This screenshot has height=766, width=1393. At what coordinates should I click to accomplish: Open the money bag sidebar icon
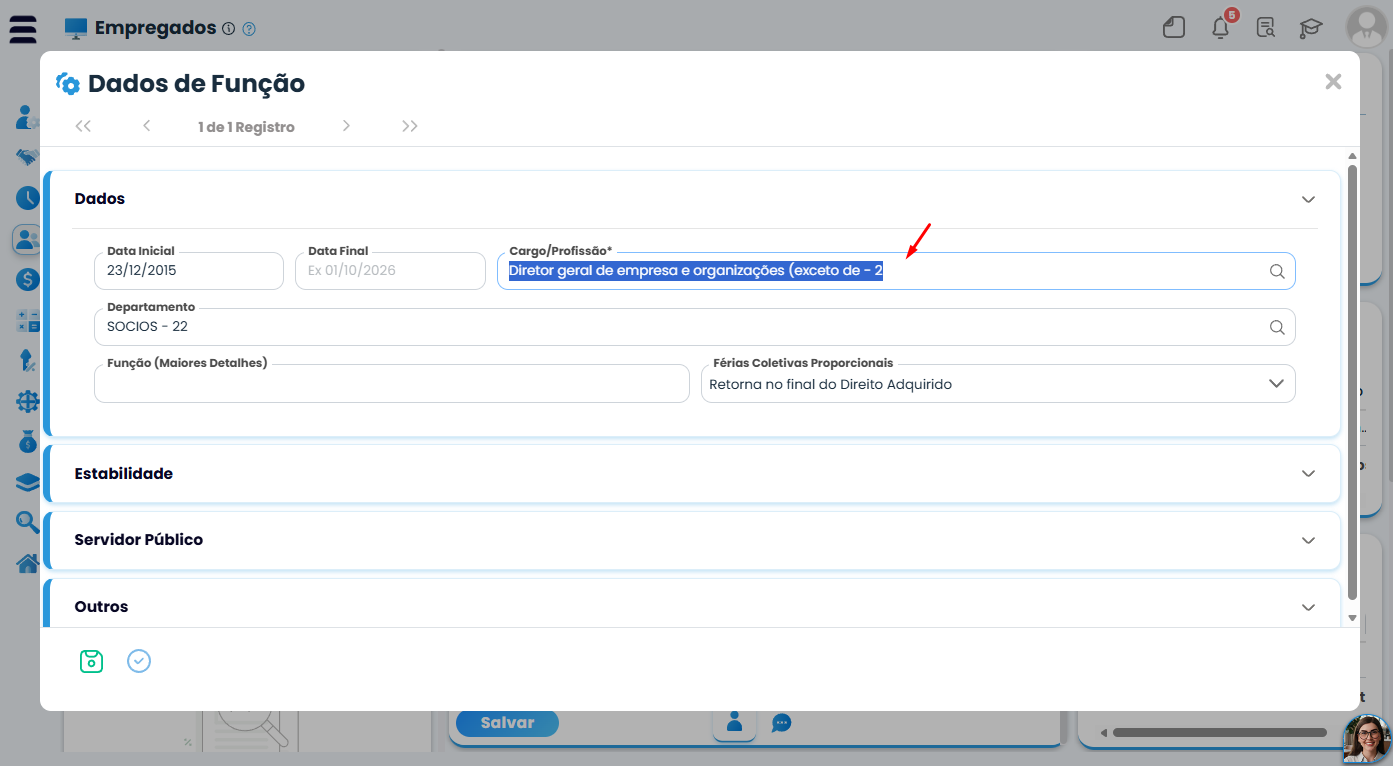coord(27,441)
